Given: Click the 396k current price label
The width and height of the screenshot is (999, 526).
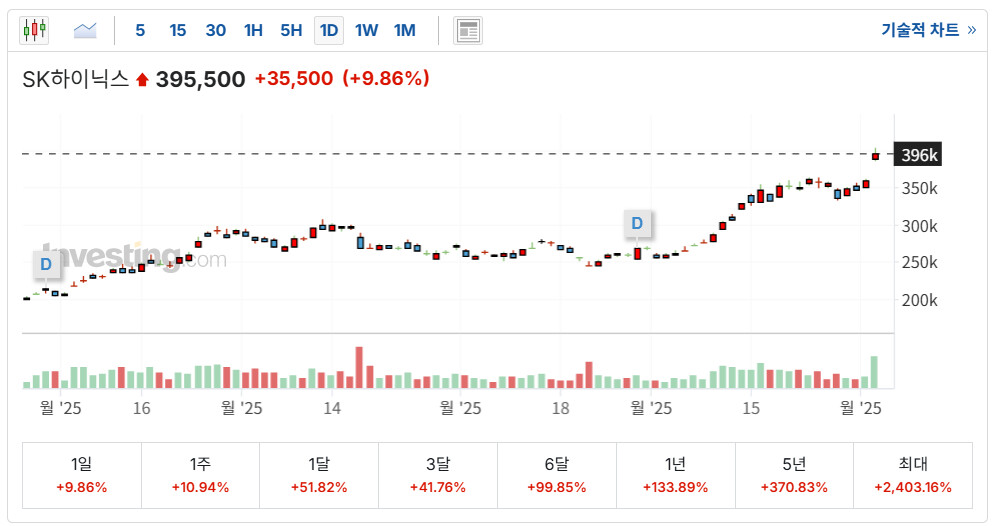Looking at the screenshot, I should [x=918, y=155].
